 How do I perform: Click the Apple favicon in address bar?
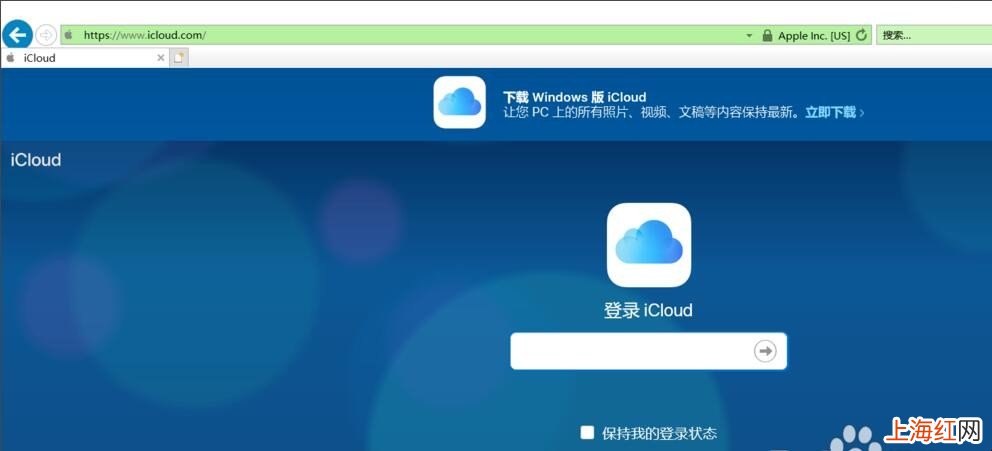coord(68,35)
